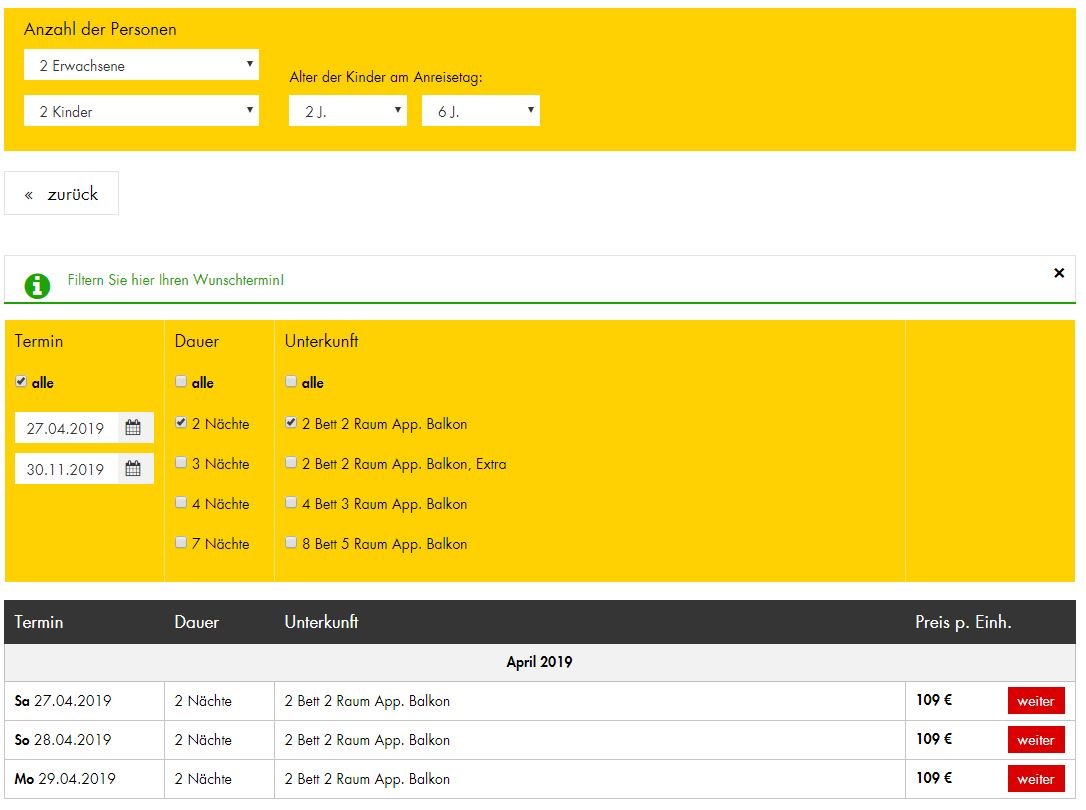Click the start date field 27.04.2019

[67, 428]
